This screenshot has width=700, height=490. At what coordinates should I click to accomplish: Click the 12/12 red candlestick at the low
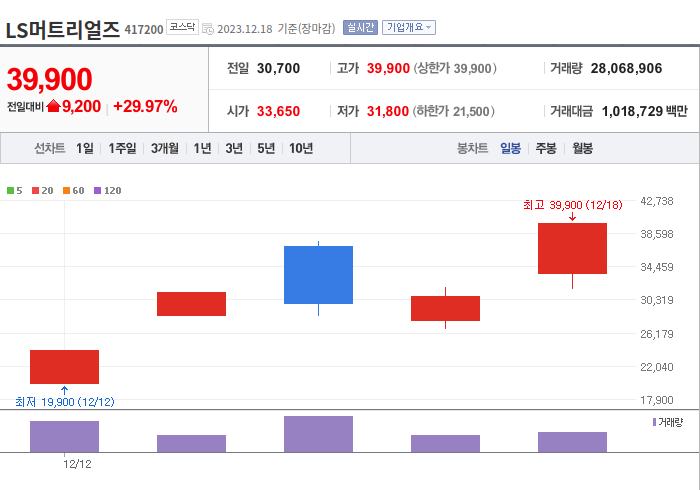64,367
